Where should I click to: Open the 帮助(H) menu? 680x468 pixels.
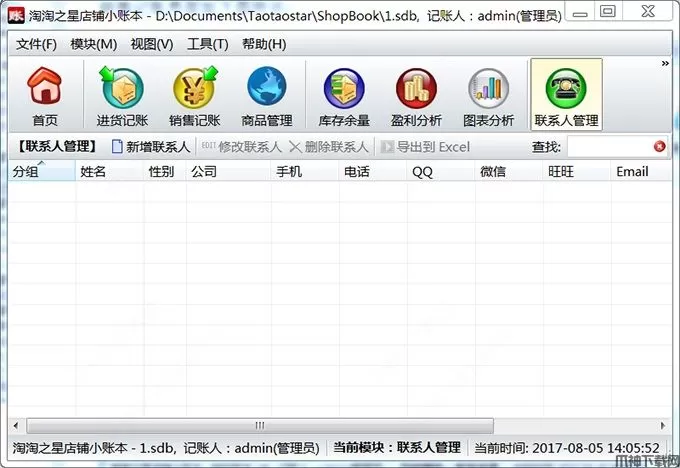tap(264, 44)
